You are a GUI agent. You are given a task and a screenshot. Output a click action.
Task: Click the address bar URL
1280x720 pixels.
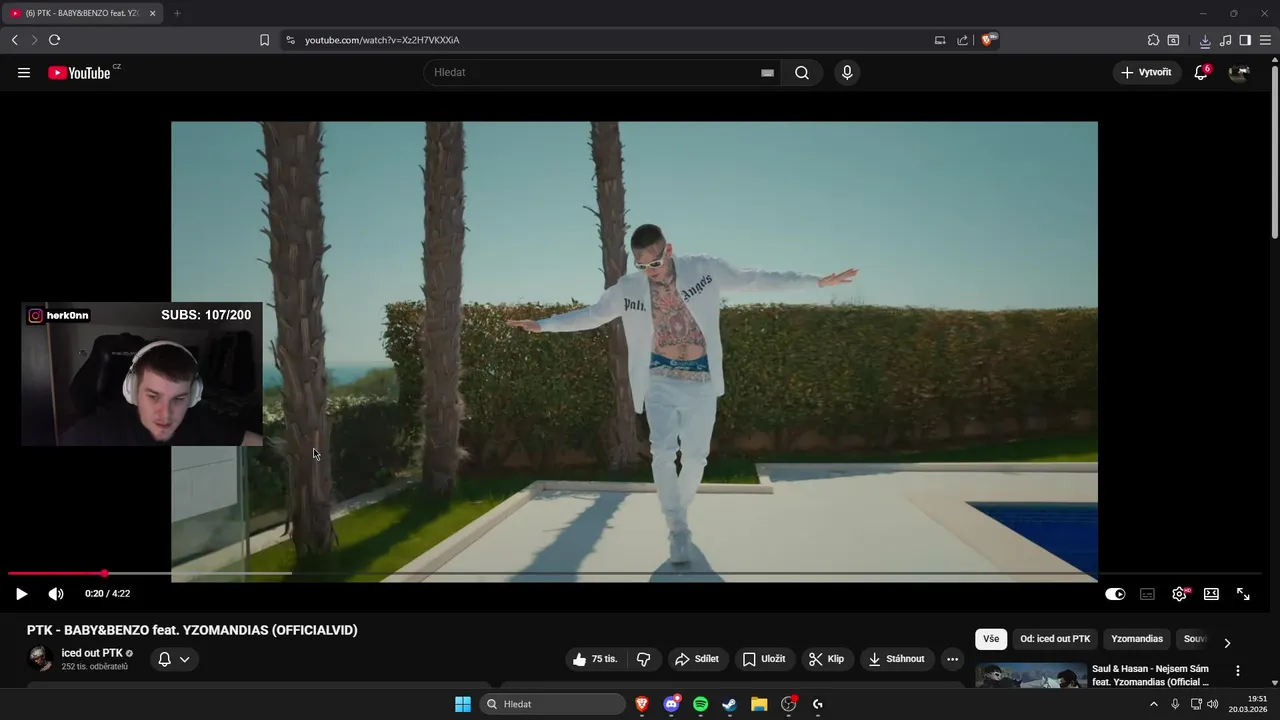click(382, 40)
